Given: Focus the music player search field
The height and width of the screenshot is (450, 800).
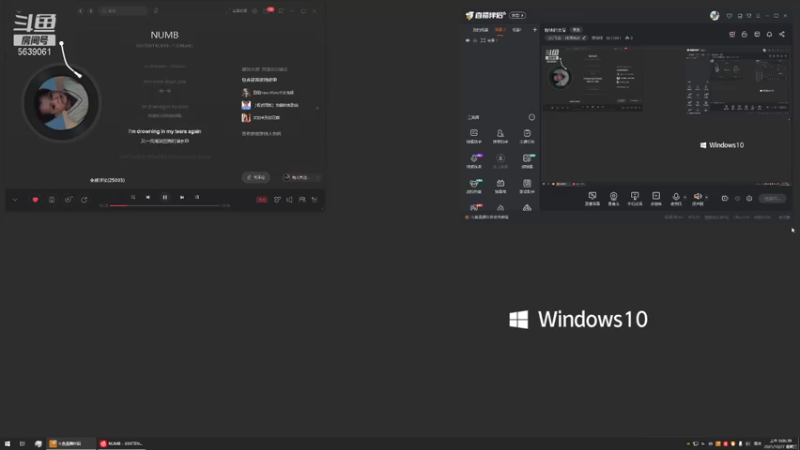Looking at the screenshot, I should pos(123,11).
